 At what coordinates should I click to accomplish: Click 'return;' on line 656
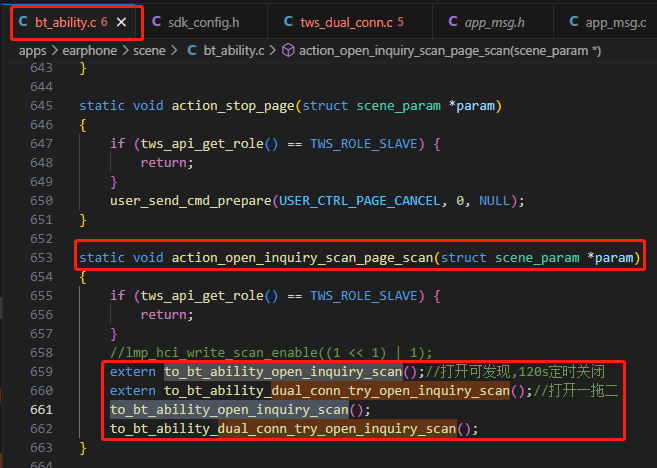tap(167, 315)
